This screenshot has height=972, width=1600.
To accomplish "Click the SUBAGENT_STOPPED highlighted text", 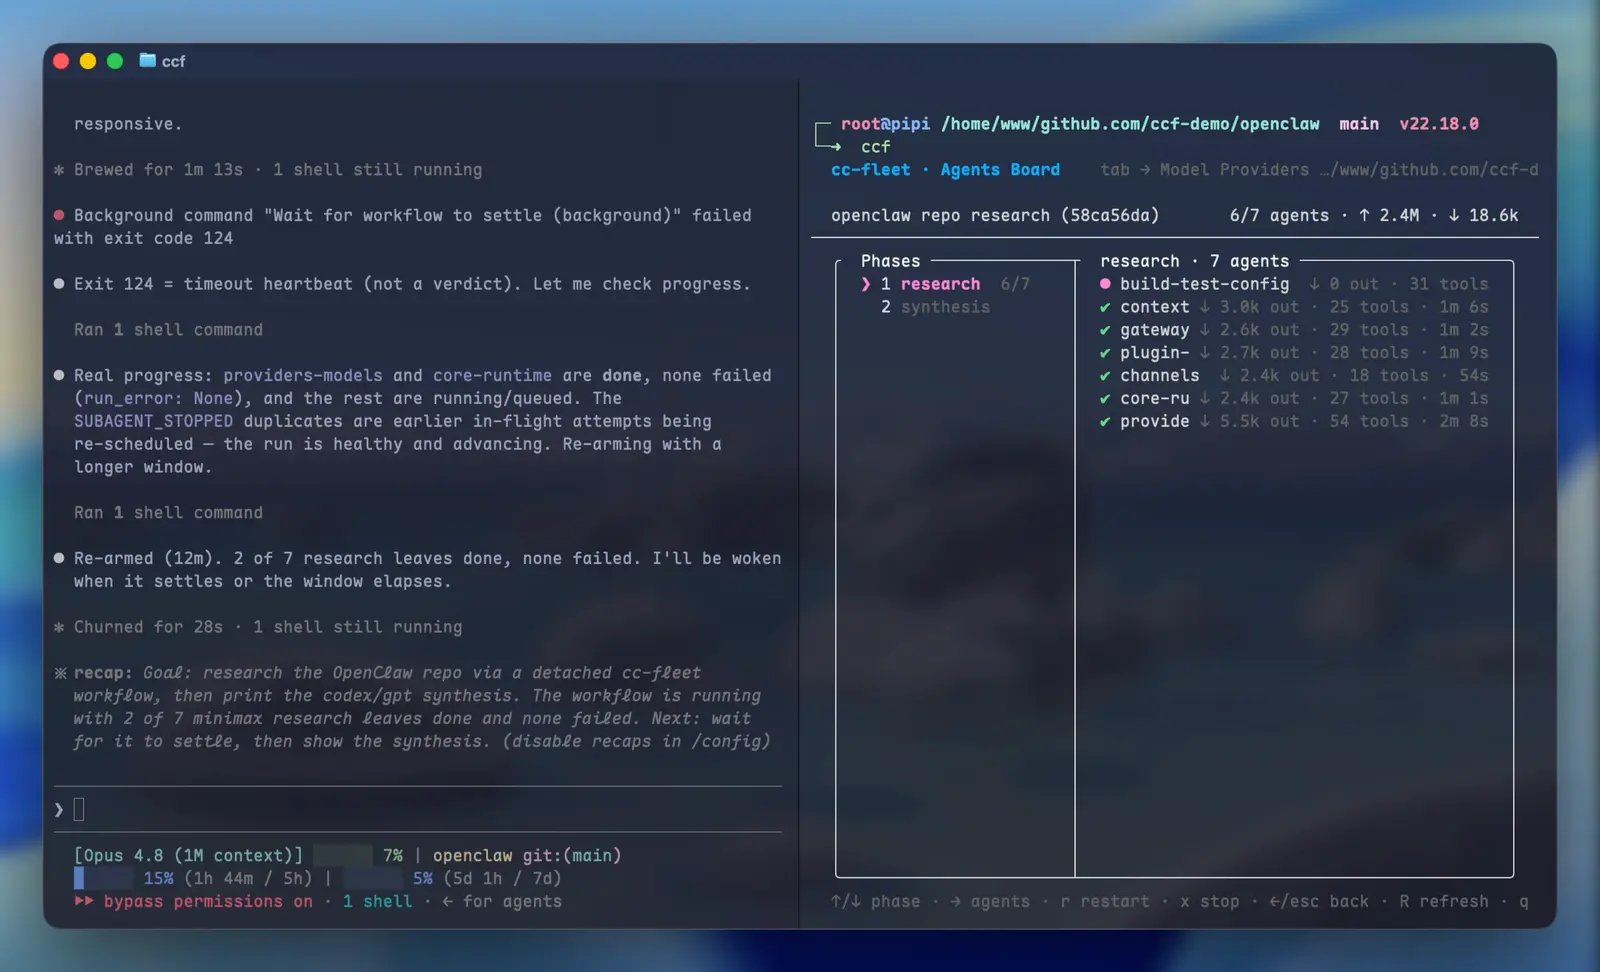I will click(153, 421).
